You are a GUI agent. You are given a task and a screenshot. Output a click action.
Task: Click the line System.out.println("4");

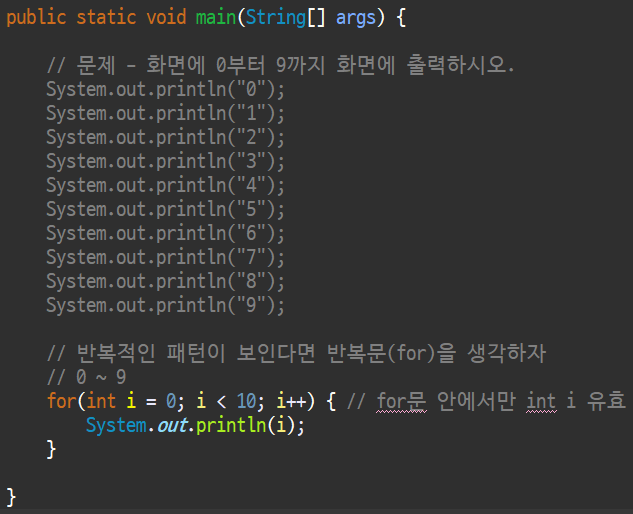coord(166,185)
